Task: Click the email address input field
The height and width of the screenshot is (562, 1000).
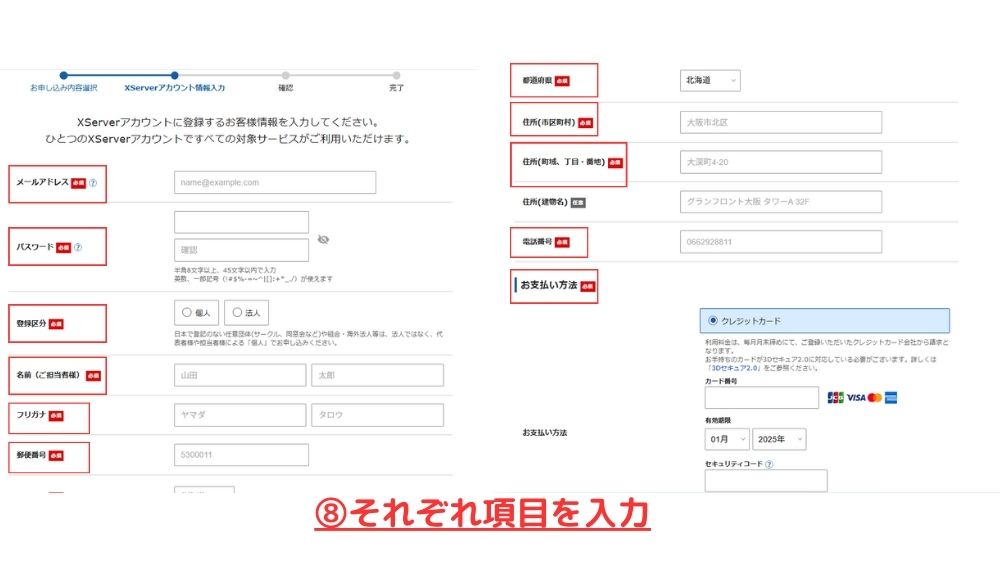Action: click(275, 182)
